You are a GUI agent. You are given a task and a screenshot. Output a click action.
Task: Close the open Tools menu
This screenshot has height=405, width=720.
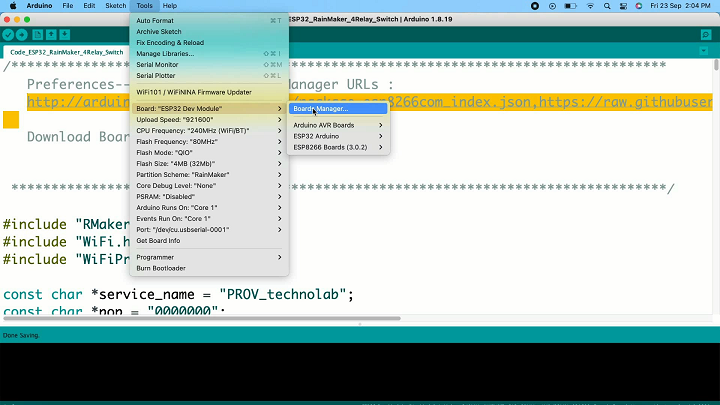[x=144, y=6]
